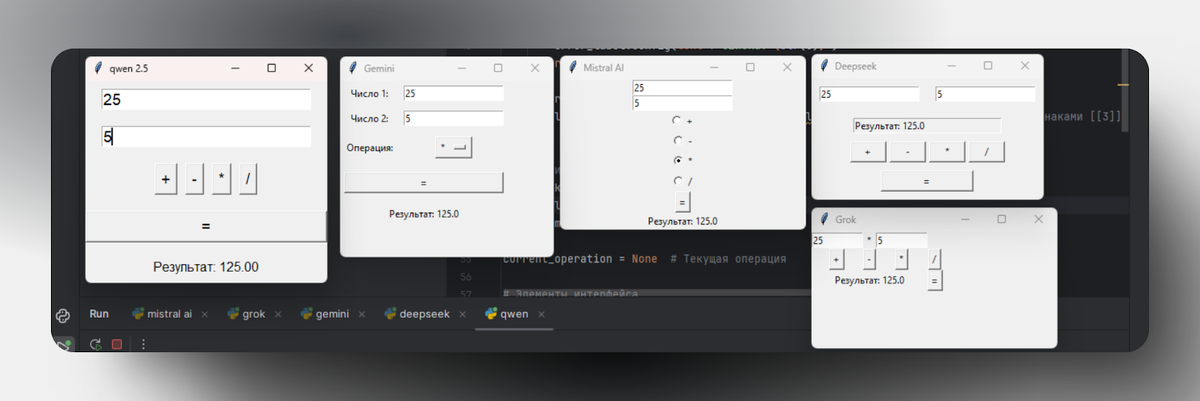Image resolution: width=1200 pixels, height=401 pixels.
Task: Click the - button in Grok window
Action: [x=869, y=259]
